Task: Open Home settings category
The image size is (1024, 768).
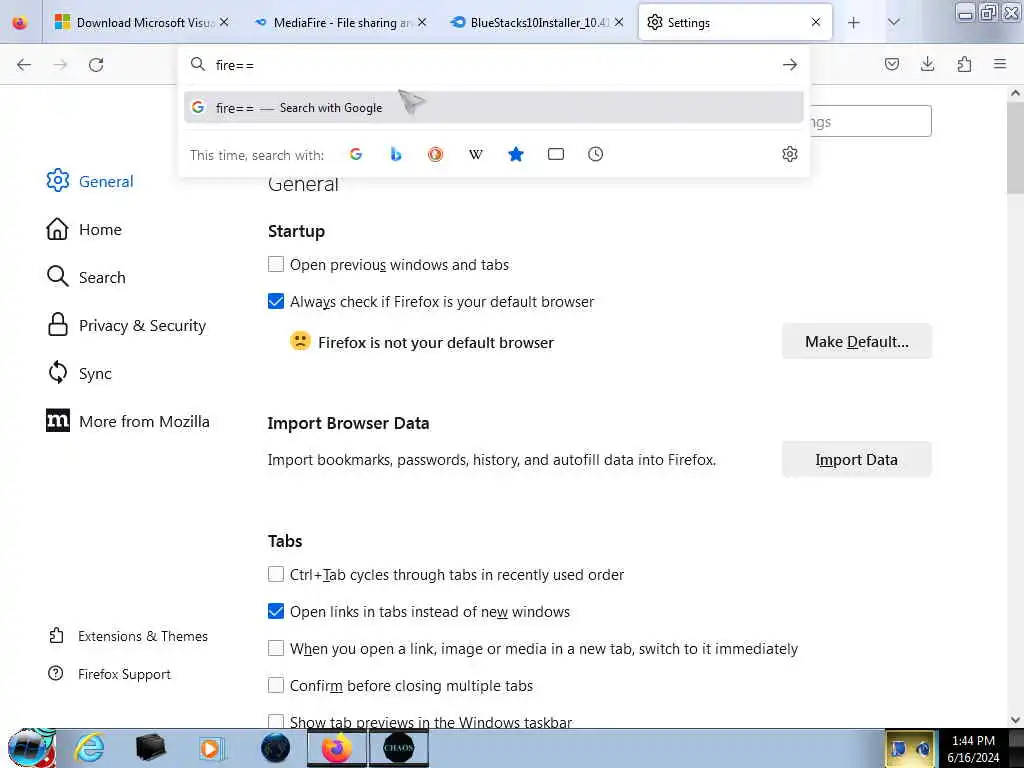Action: tap(84, 229)
